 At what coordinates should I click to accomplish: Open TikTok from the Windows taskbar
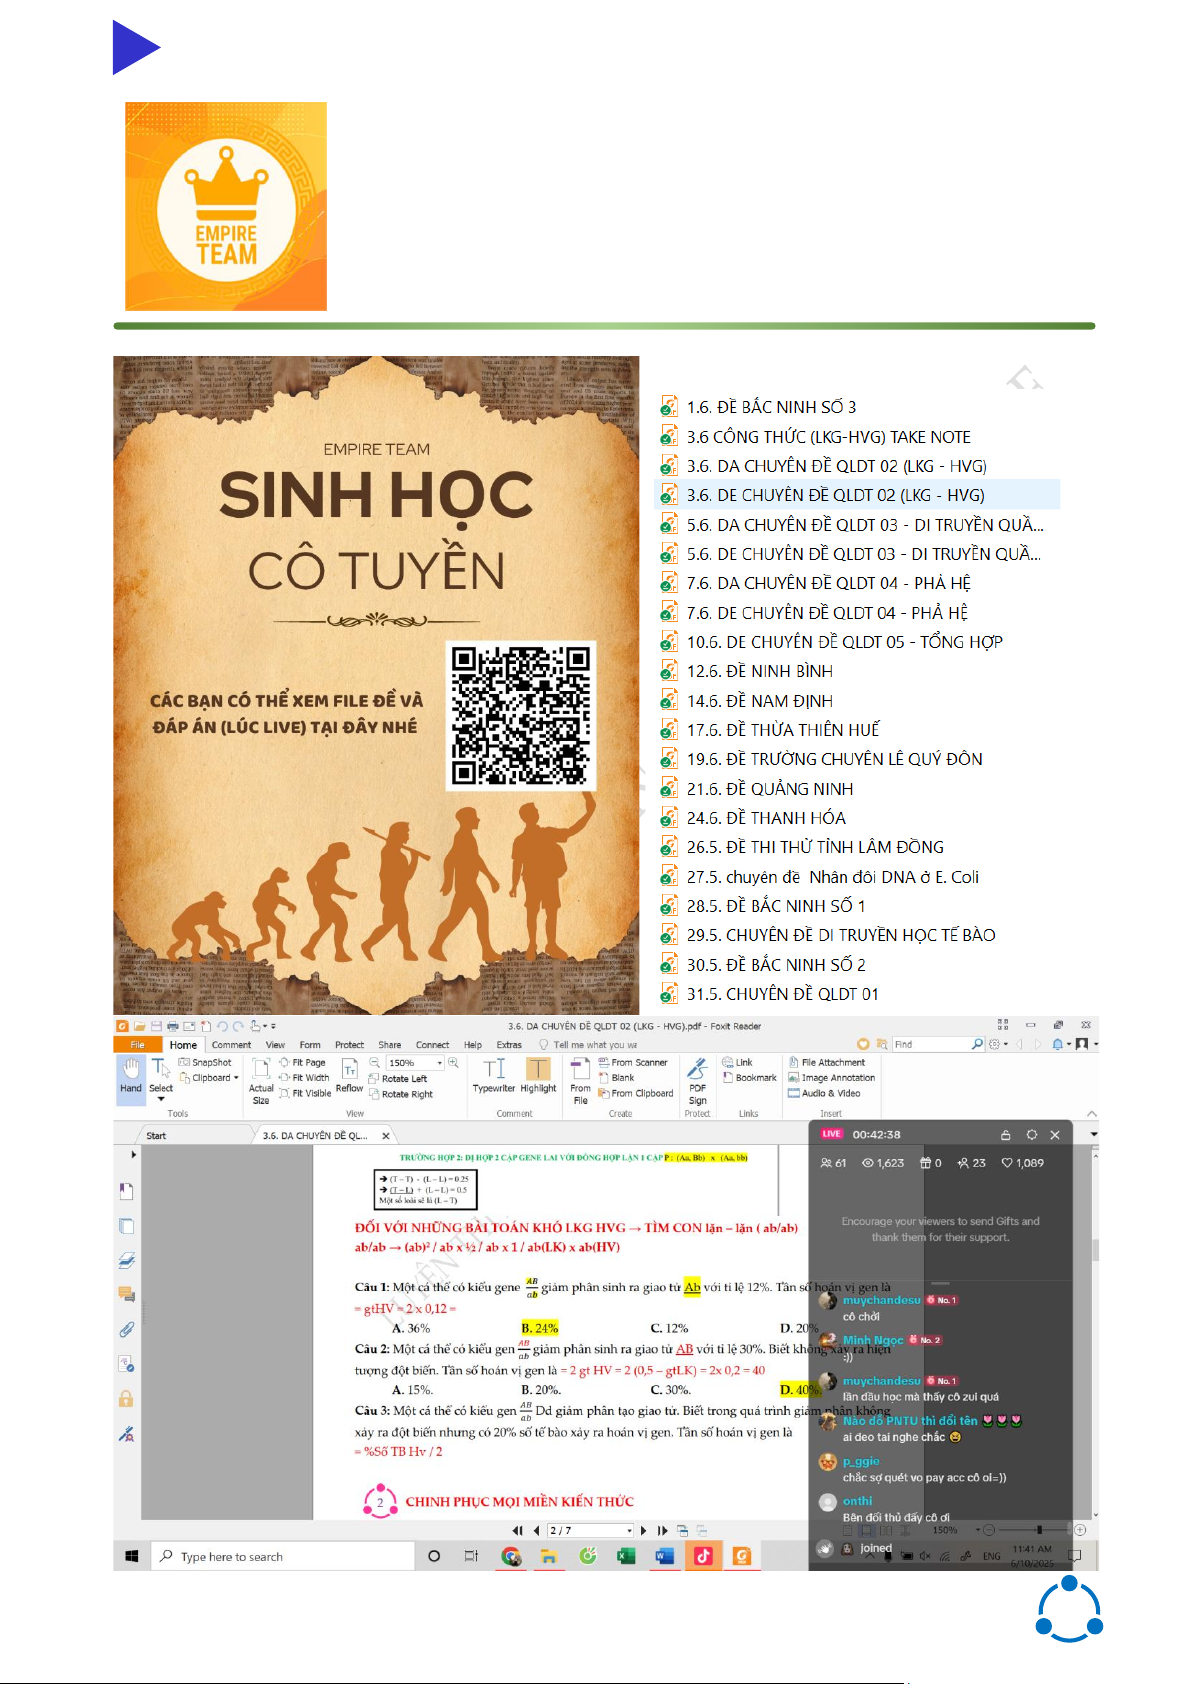(703, 1556)
